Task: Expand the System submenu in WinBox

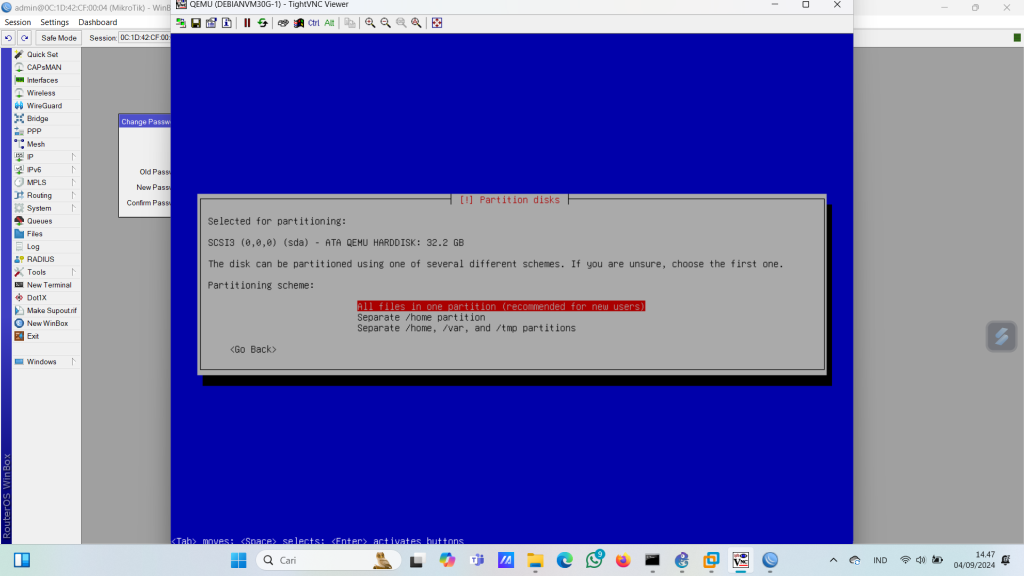Action: tap(42, 208)
